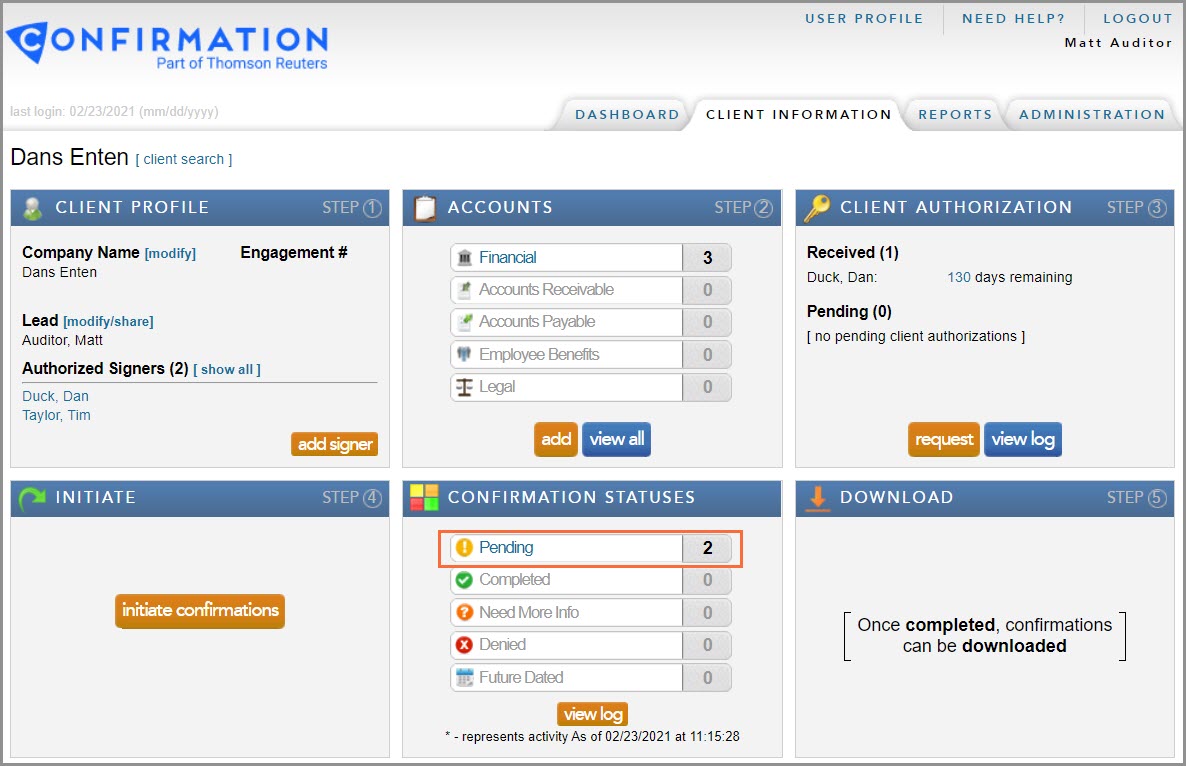Click the Denied red X icon
Image resolution: width=1186 pixels, height=766 pixels.
[x=464, y=645]
